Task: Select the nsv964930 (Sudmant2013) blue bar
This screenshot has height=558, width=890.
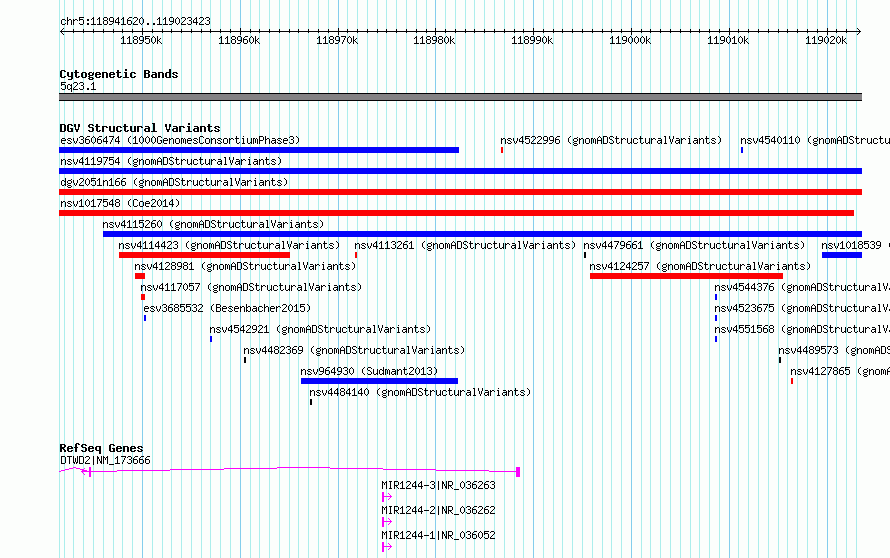Action: pos(379,381)
